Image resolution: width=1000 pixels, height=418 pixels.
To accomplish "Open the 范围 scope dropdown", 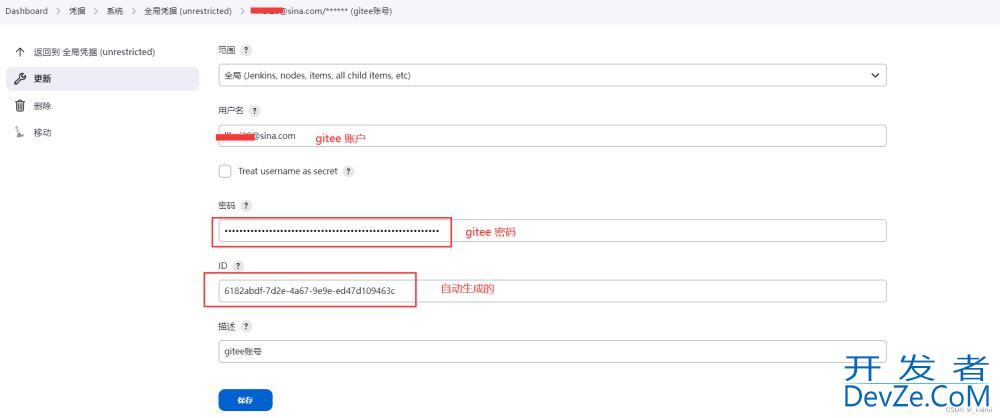I will point(552,75).
